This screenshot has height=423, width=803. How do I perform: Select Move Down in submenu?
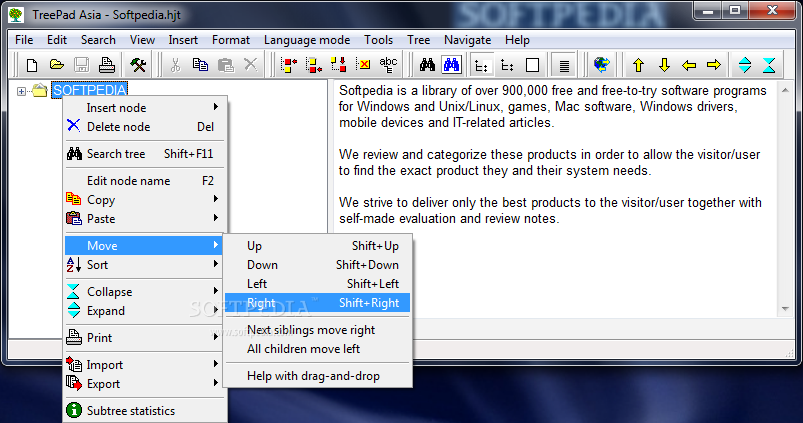318,265
